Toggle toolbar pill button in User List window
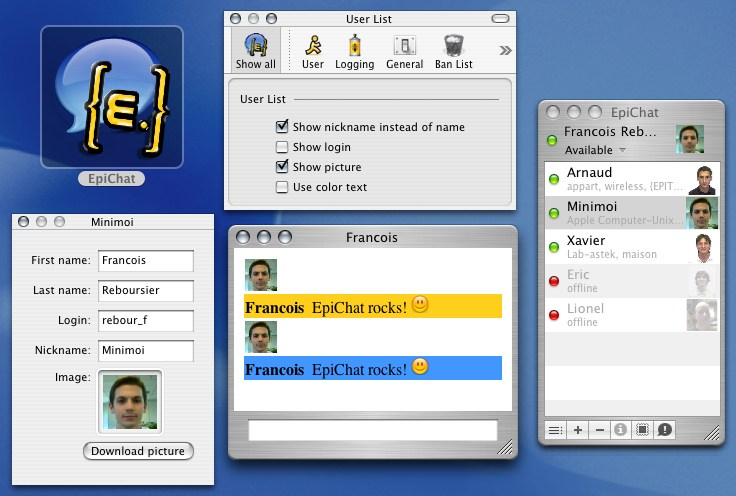Image resolution: width=736 pixels, height=496 pixels. click(x=500, y=19)
